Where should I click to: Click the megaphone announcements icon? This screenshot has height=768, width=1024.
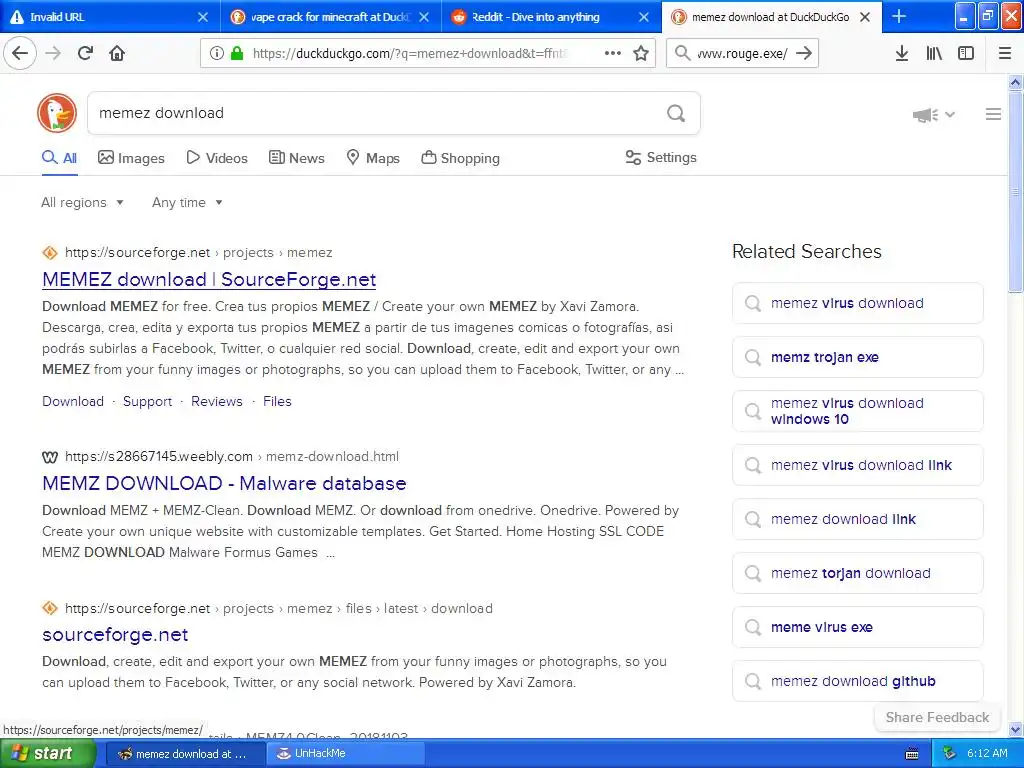925,115
